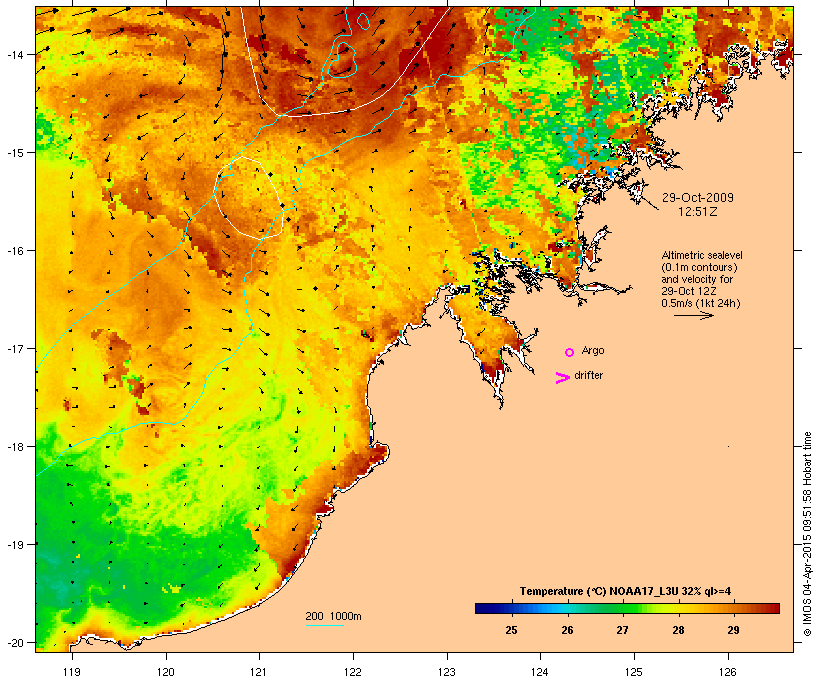Viewport: 820px width, 680px height.
Task: Click the colorbar tick label '28'
Action: tap(678, 630)
